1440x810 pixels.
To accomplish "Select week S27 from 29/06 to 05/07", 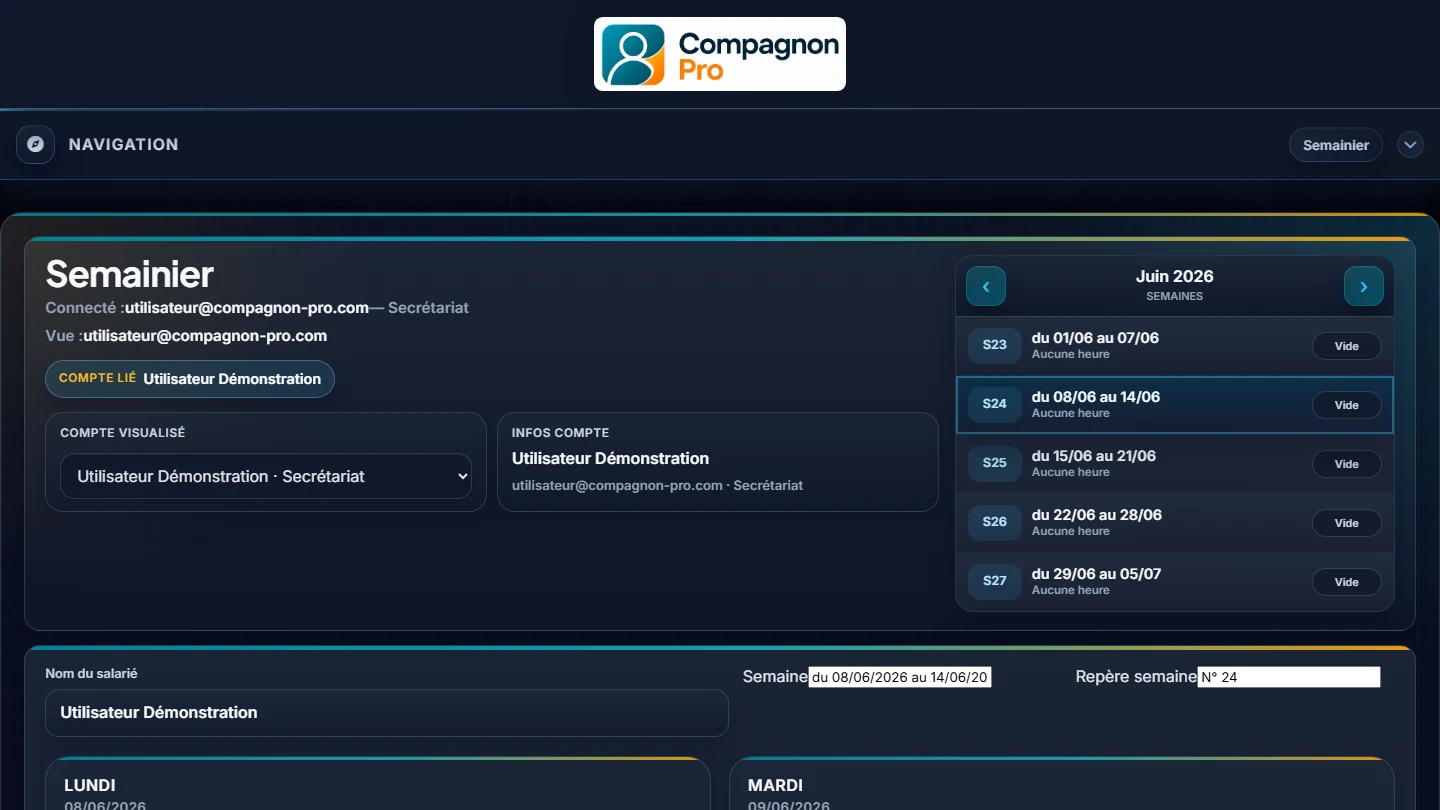I will click(x=1175, y=582).
